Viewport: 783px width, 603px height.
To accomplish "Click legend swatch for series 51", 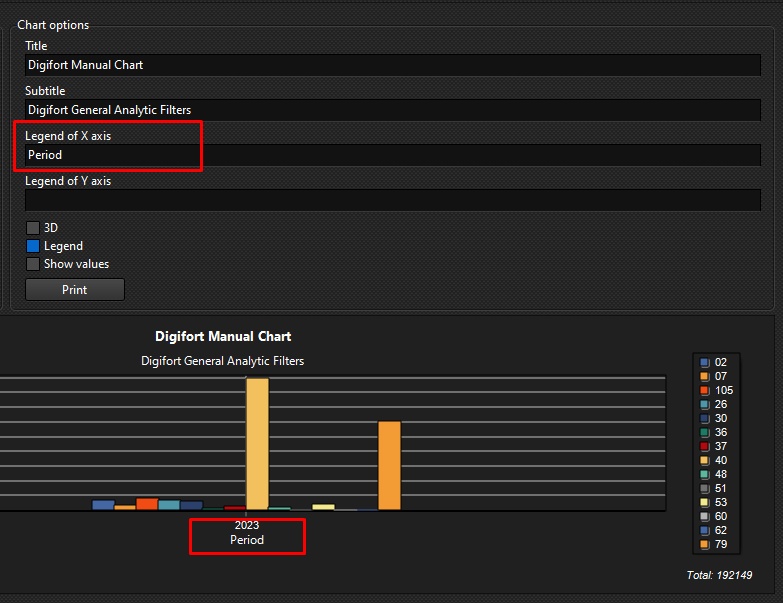I will pyautogui.click(x=705, y=488).
